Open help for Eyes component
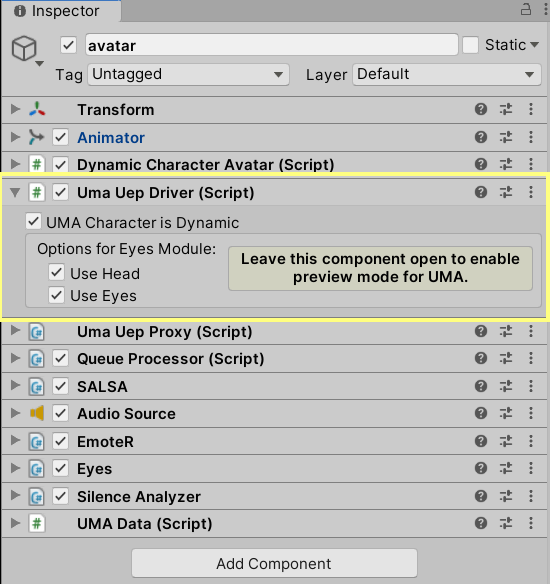Viewport: 550px width, 584px height. tap(481, 468)
